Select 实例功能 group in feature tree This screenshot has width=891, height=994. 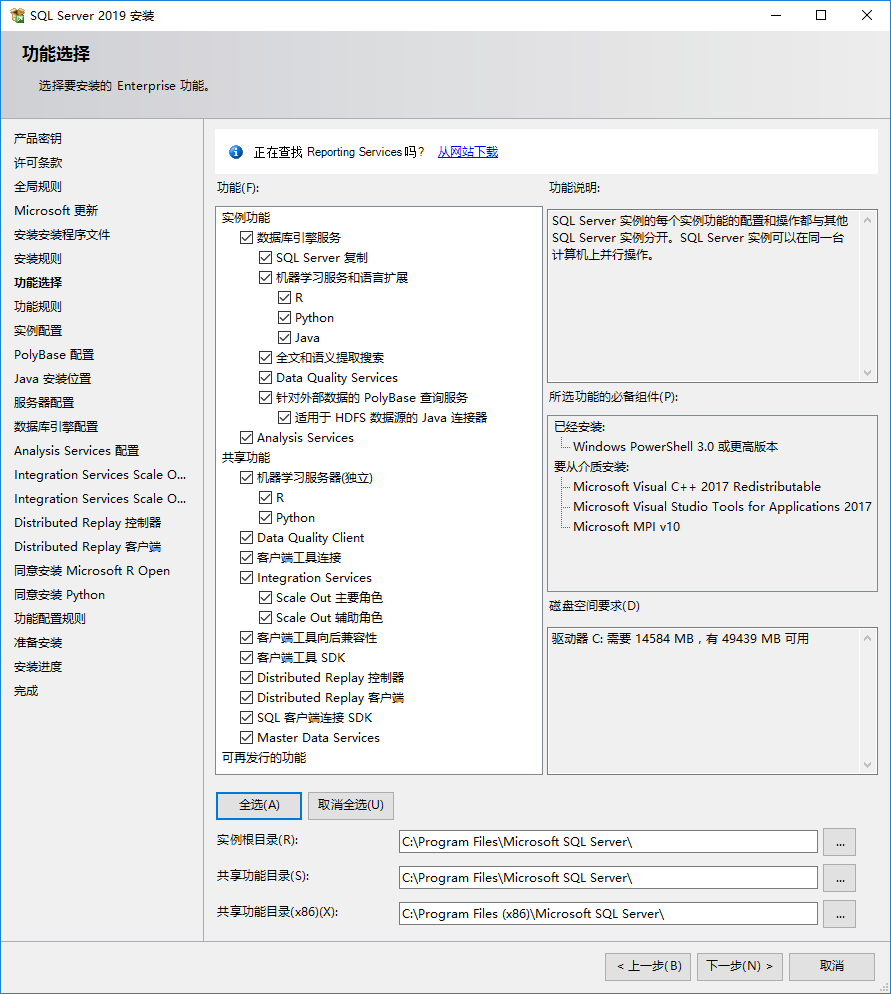pos(246,218)
